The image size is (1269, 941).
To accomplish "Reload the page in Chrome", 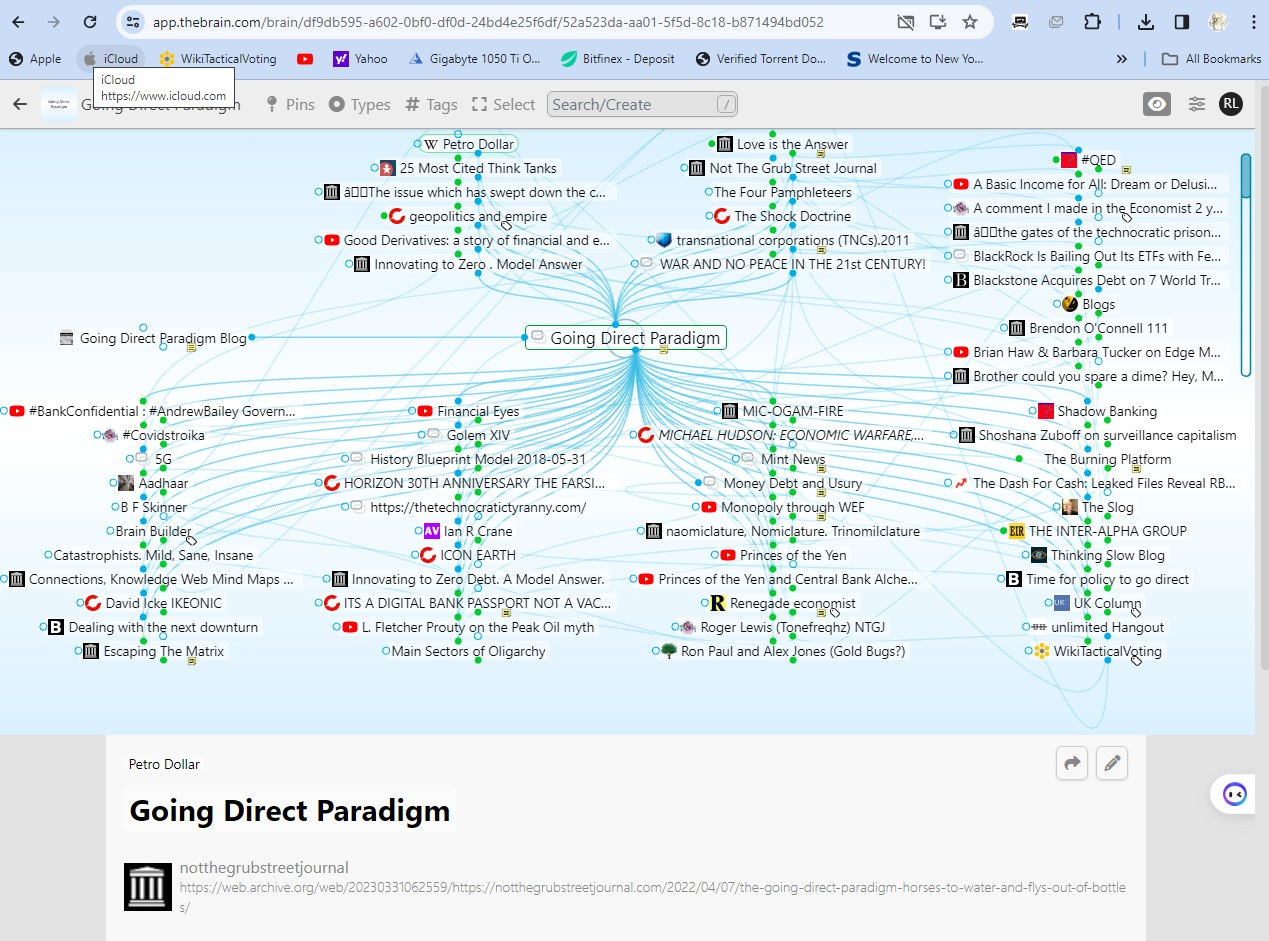I will pyautogui.click(x=89, y=21).
